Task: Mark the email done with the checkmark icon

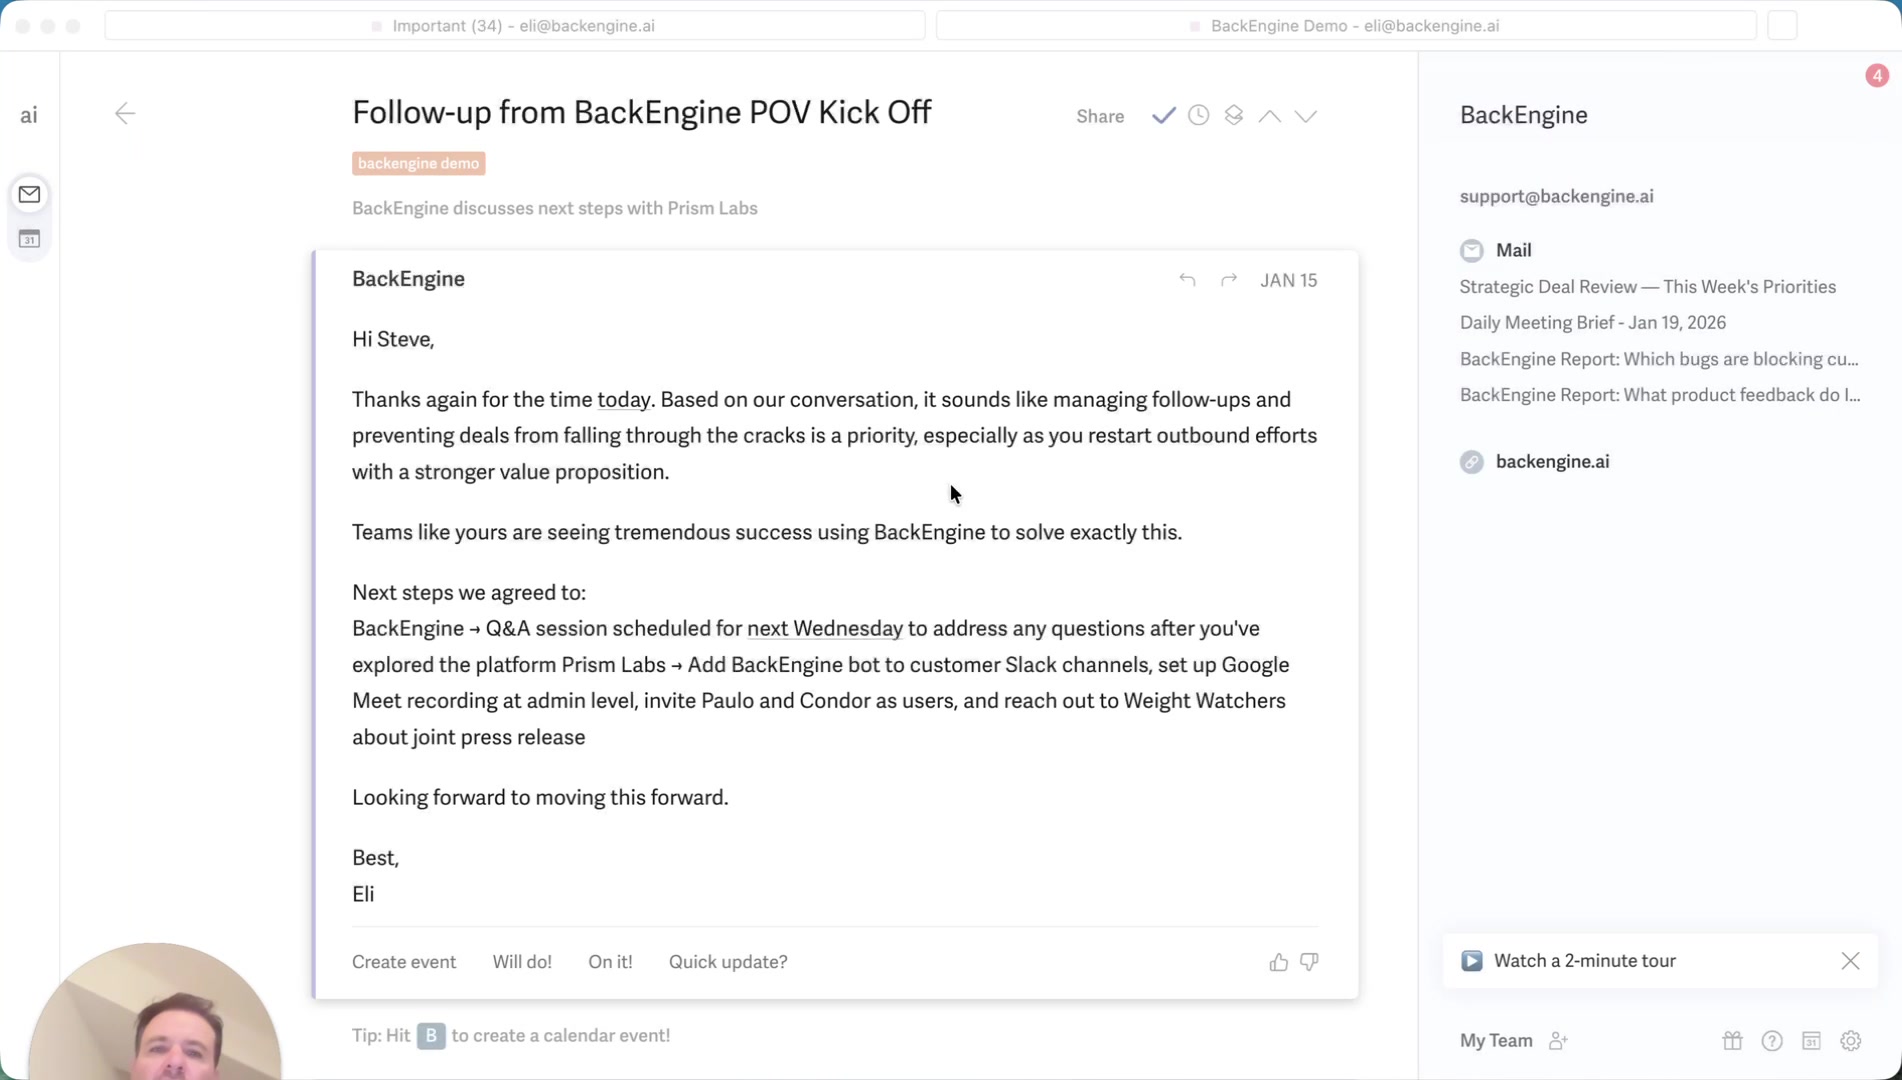Action: pyautogui.click(x=1163, y=116)
